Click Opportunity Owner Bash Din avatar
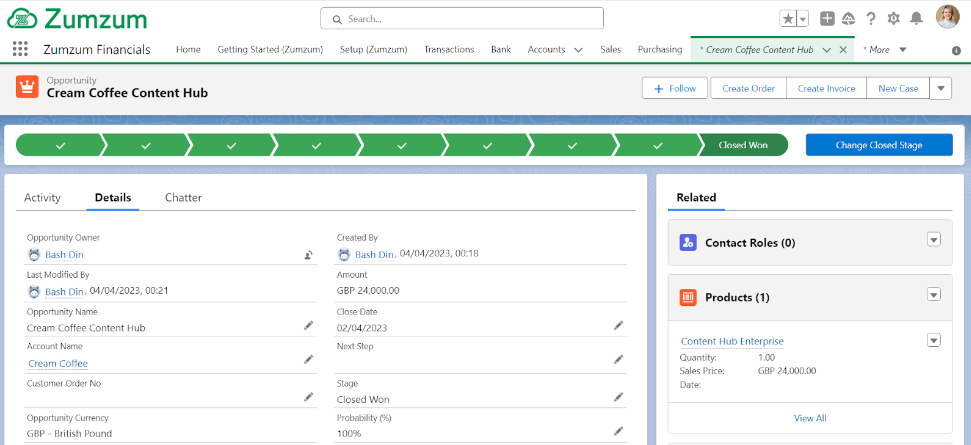 [34, 254]
